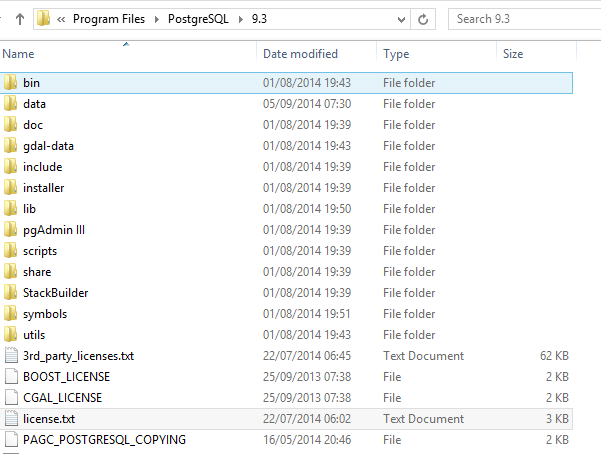The image size is (601, 459).
Task: Select the BOOST_LICENSE file icon
Action: click(x=11, y=376)
